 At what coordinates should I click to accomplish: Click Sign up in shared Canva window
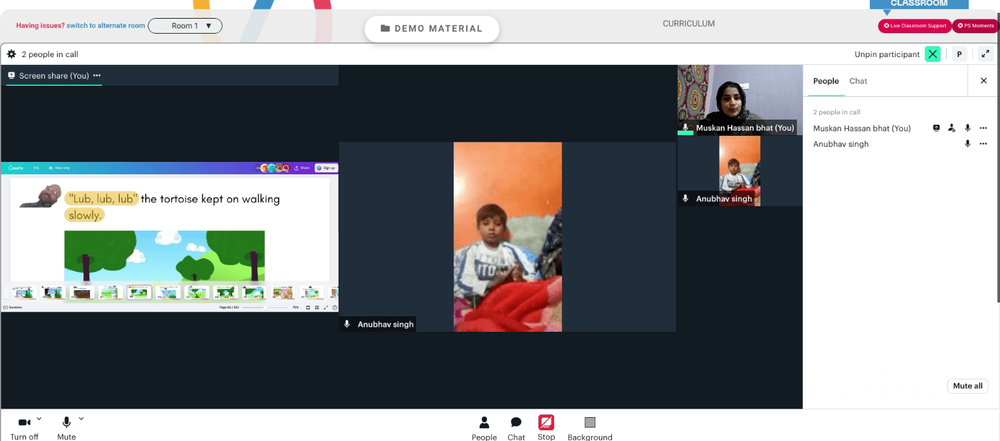(327, 168)
